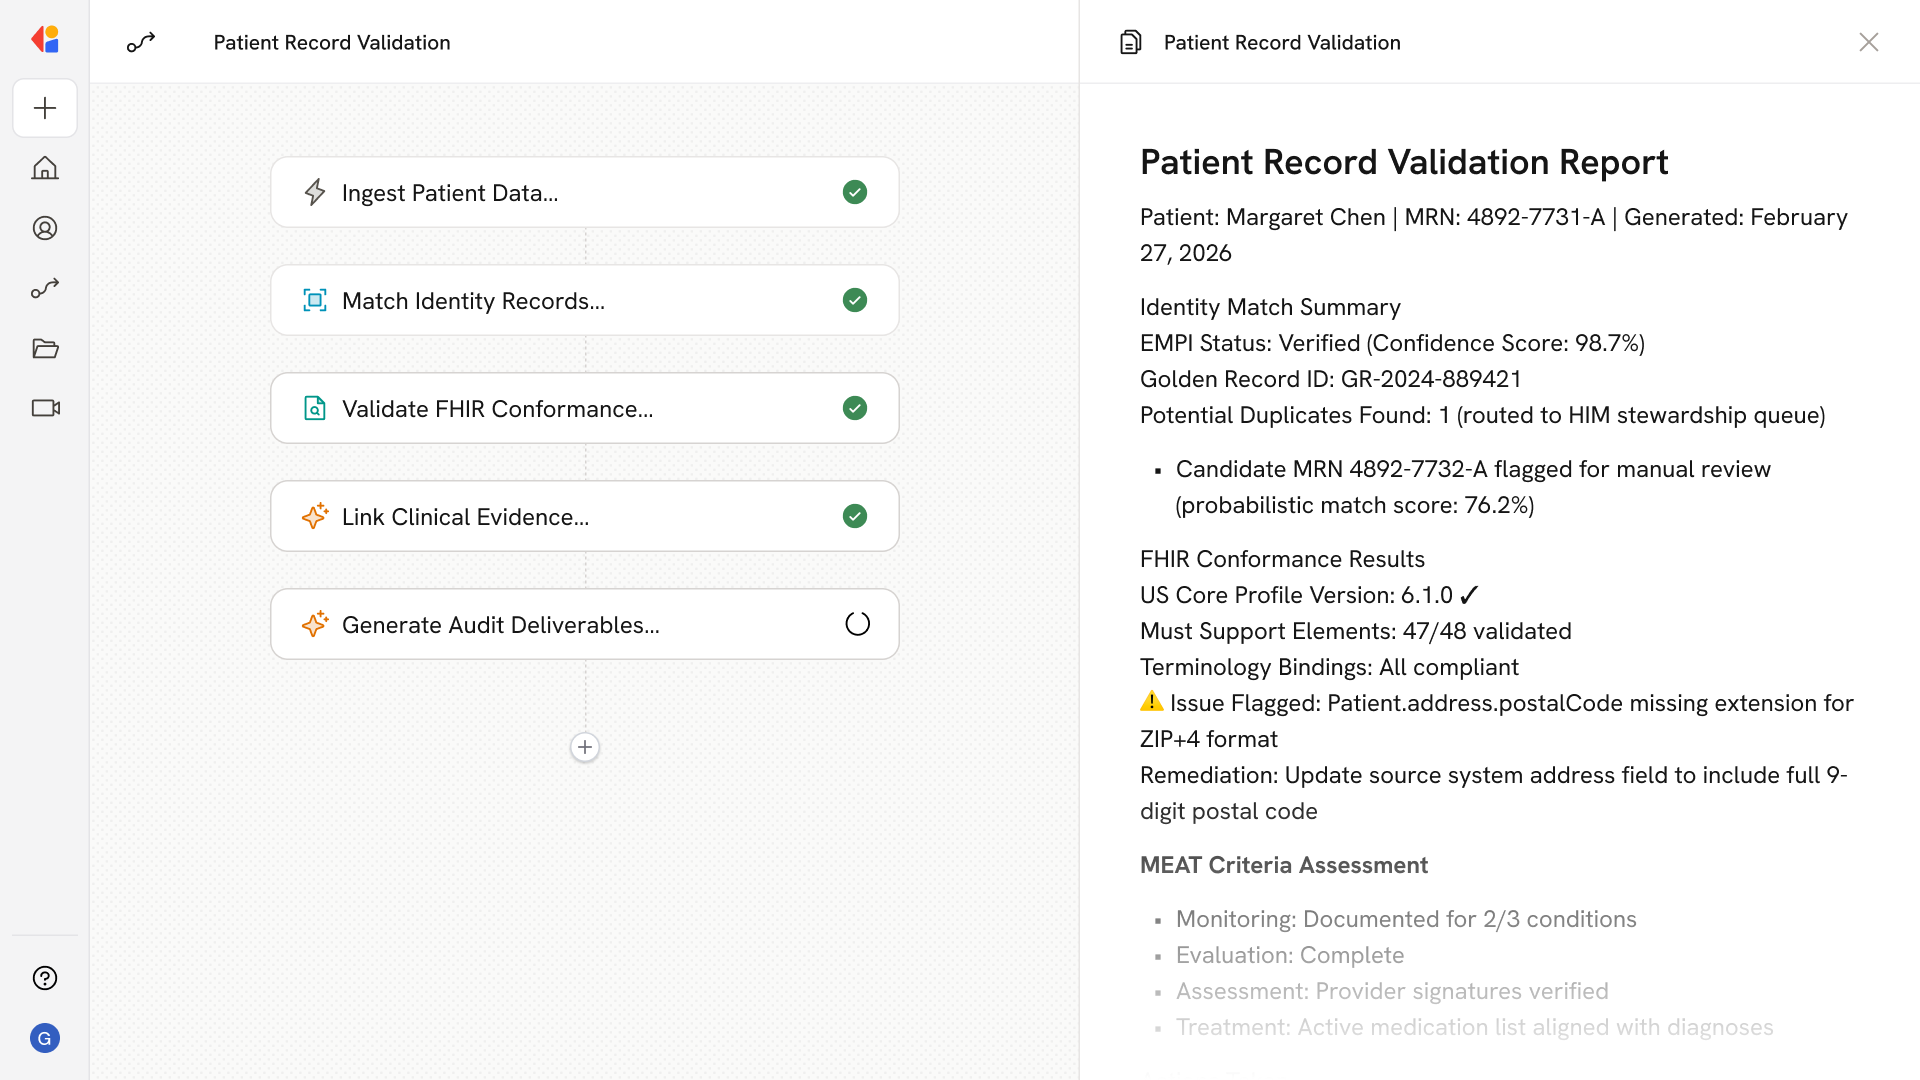Viewport: 1920px width, 1080px height.
Task: Click the document icon in report panel header
Action: (1130, 42)
